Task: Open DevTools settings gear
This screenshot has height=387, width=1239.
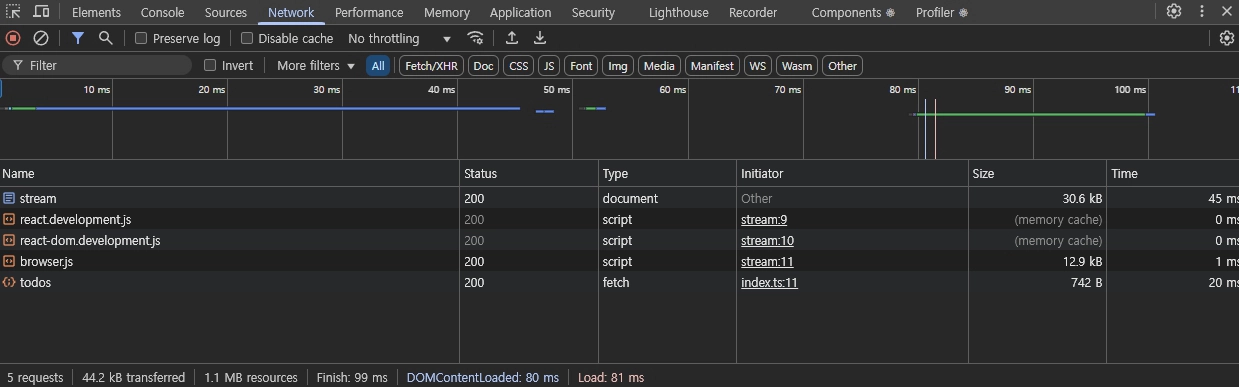Action: (x=1174, y=12)
